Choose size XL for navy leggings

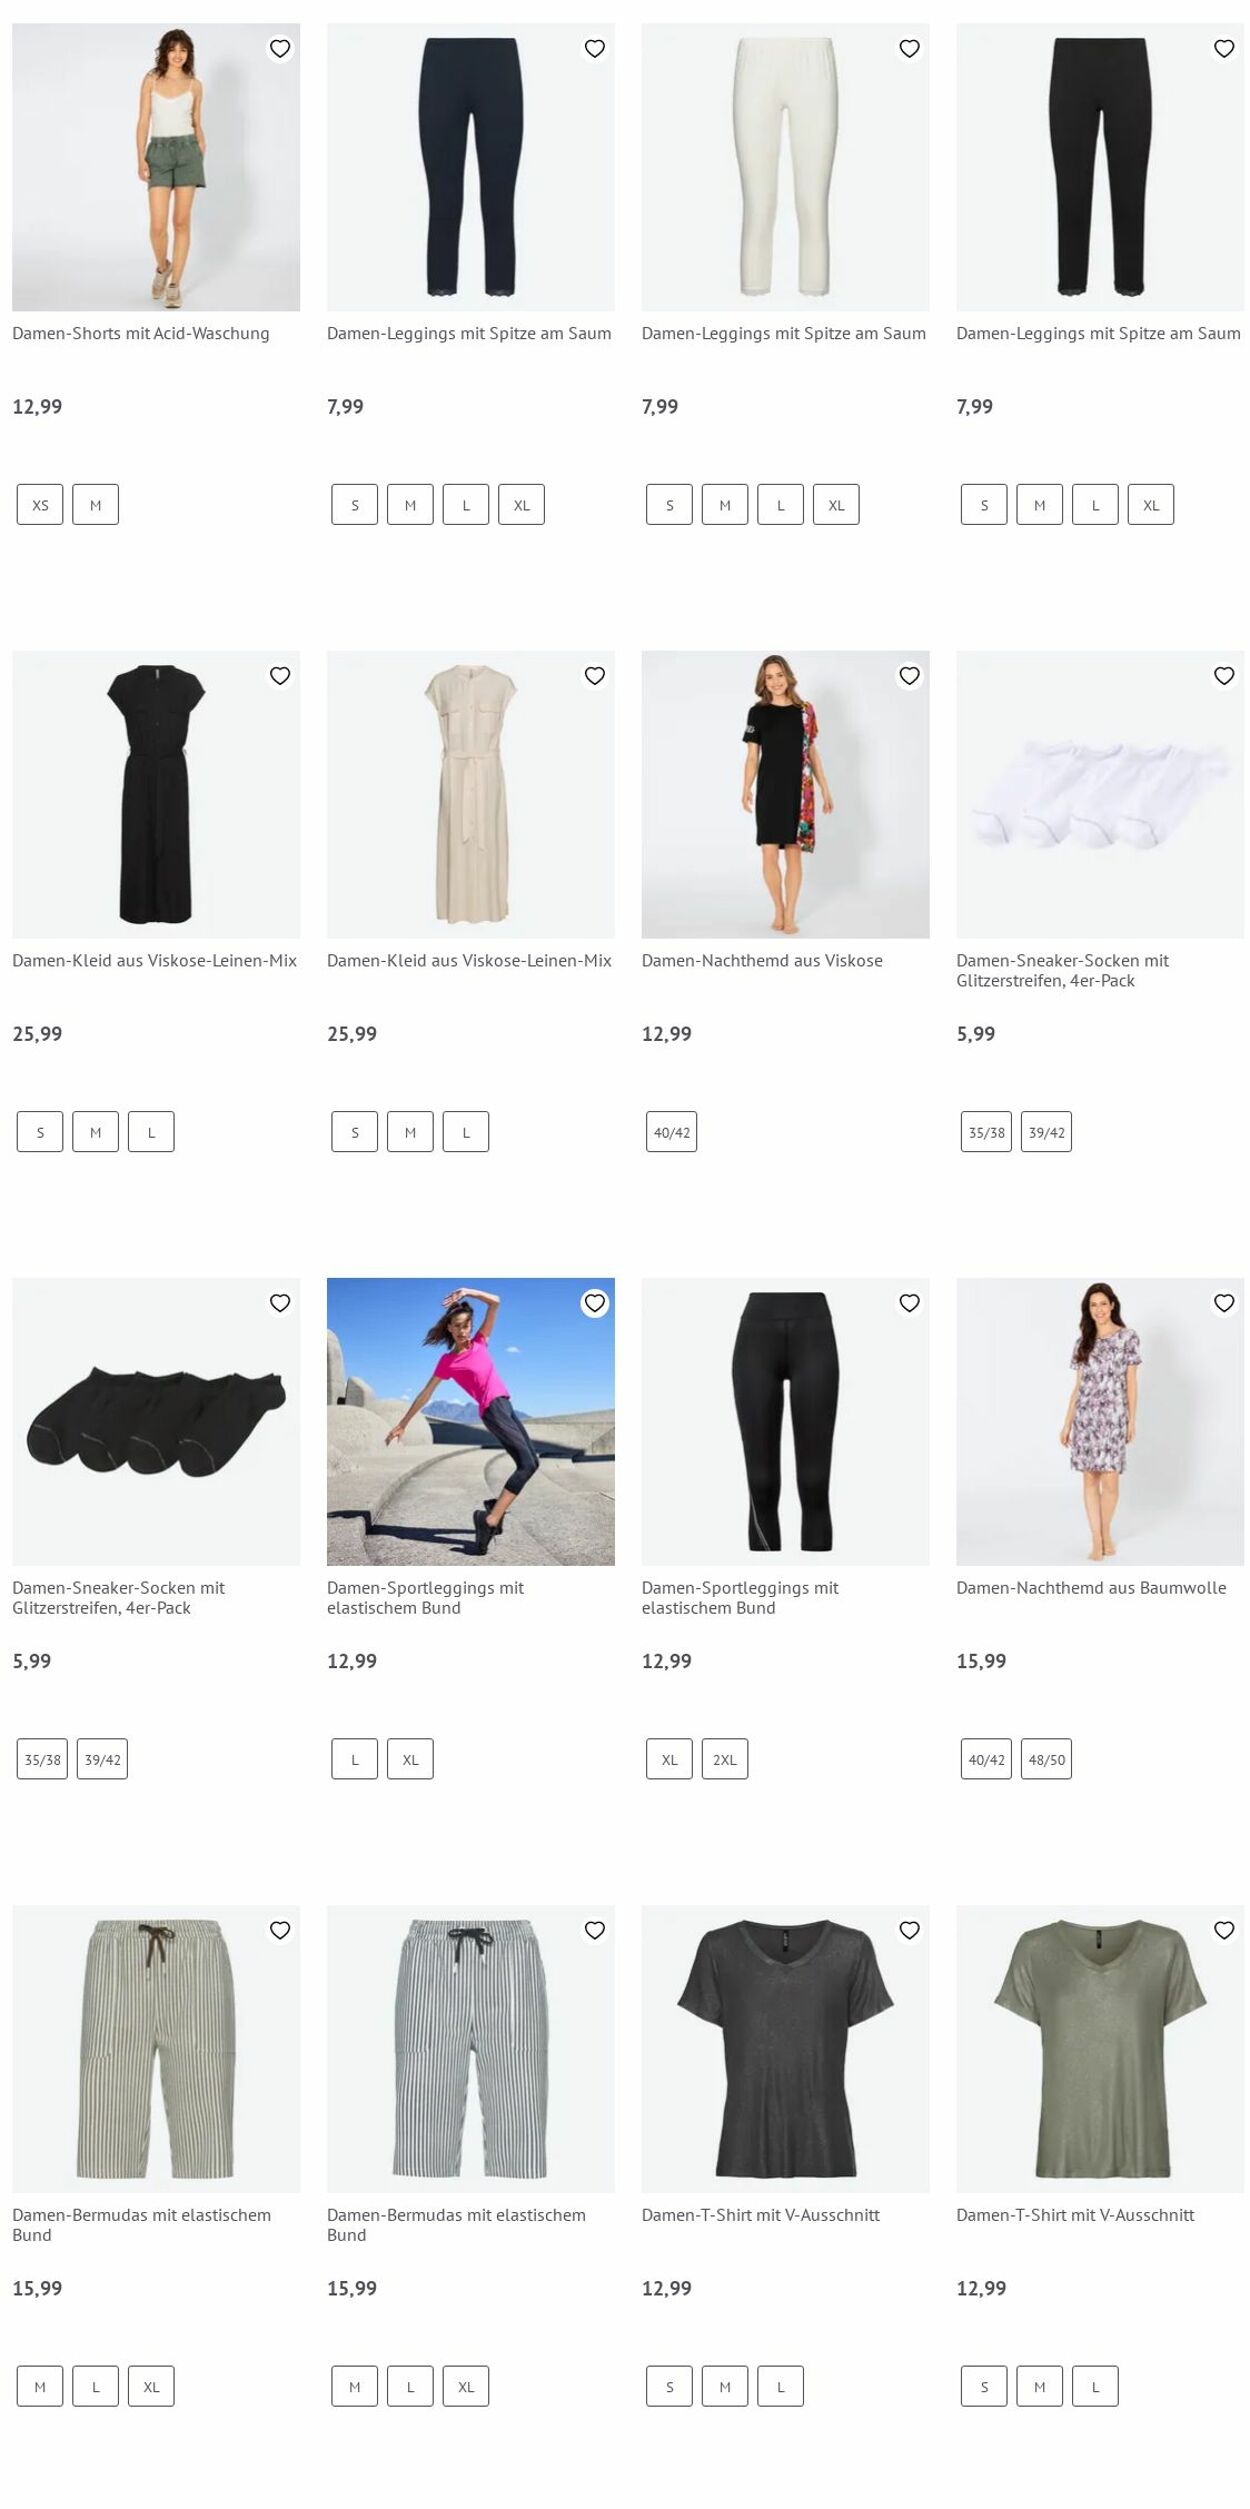point(522,505)
